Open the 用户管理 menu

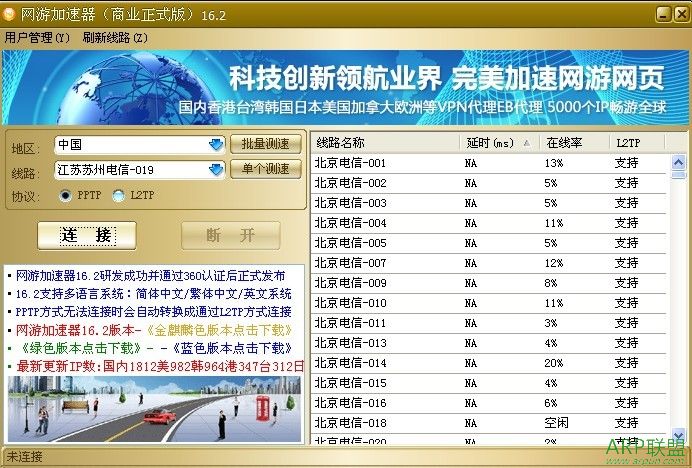[37, 37]
